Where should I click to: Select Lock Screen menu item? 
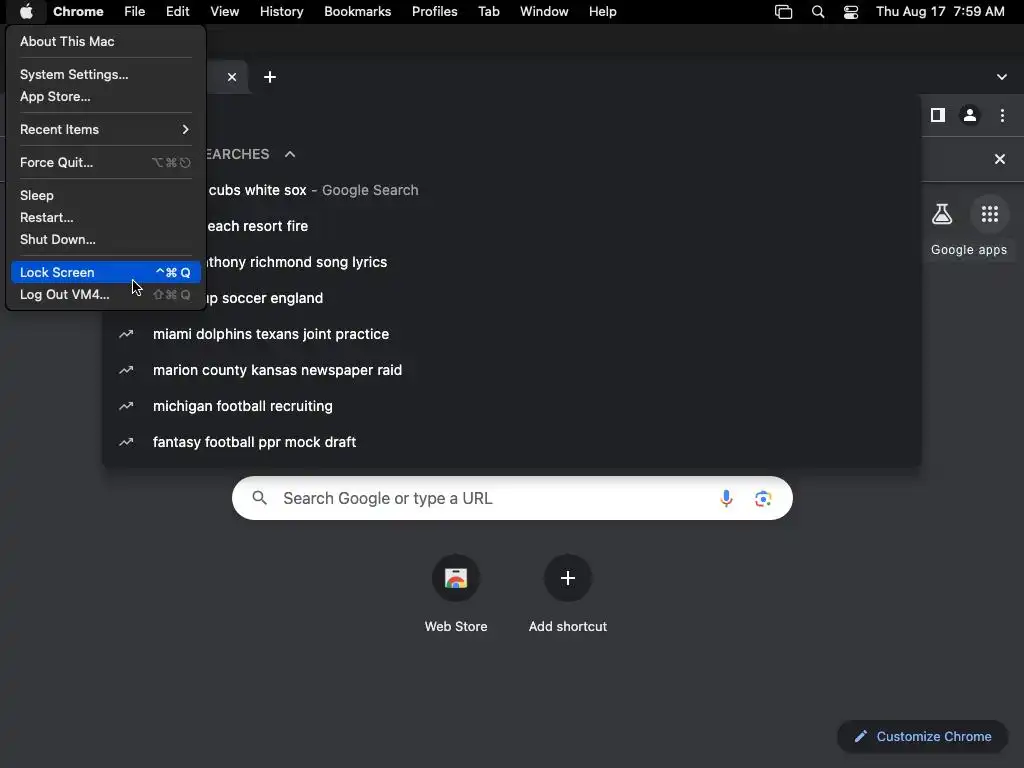coord(105,272)
